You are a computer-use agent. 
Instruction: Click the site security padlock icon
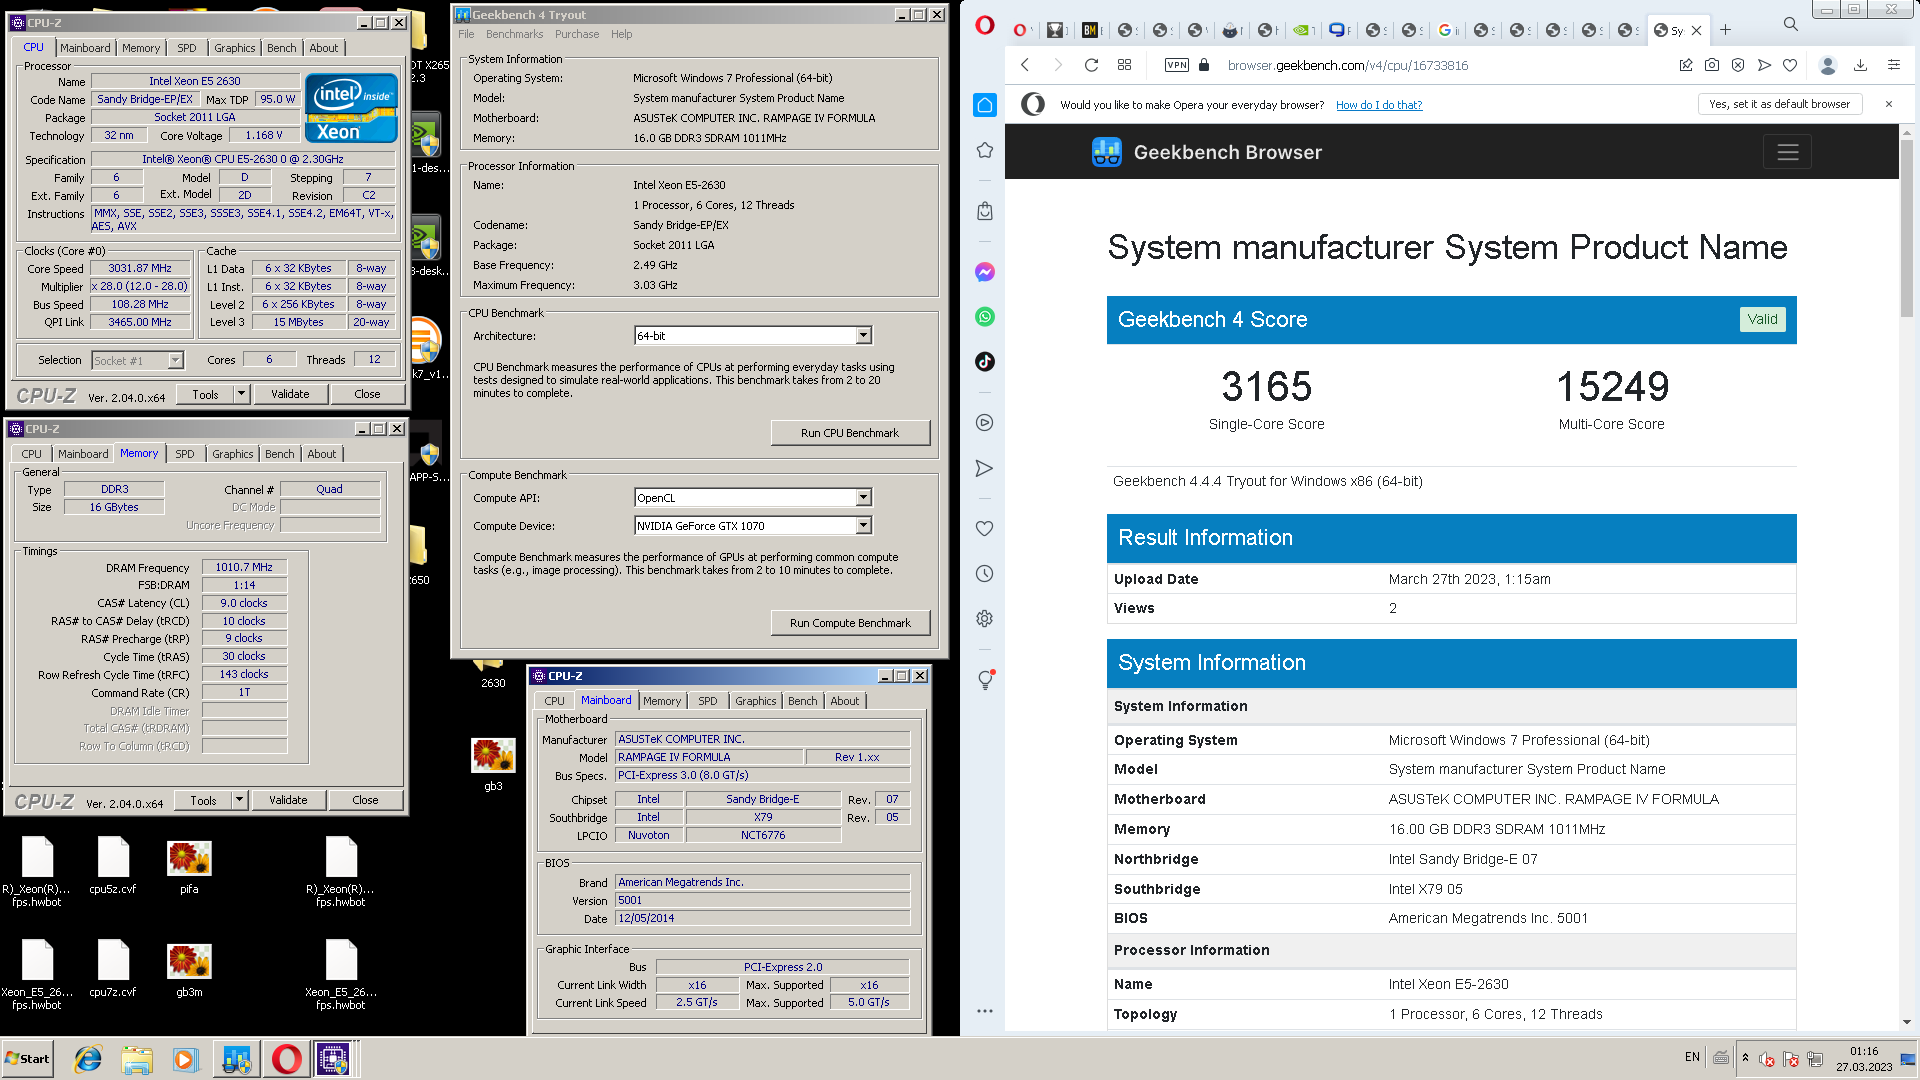pos(1204,65)
